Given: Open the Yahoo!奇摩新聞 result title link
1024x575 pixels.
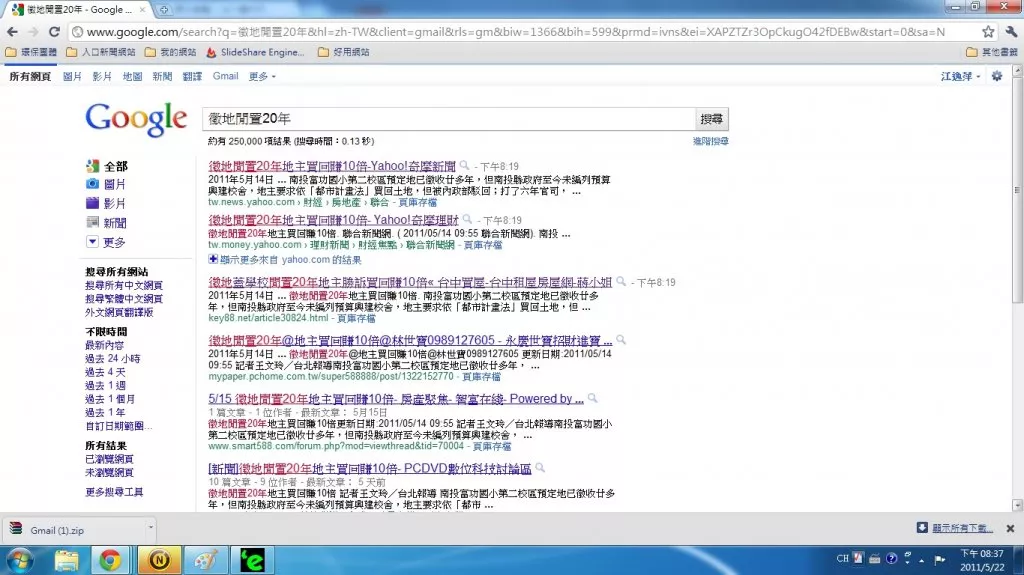Looking at the screenshot, I should [332, 166].
